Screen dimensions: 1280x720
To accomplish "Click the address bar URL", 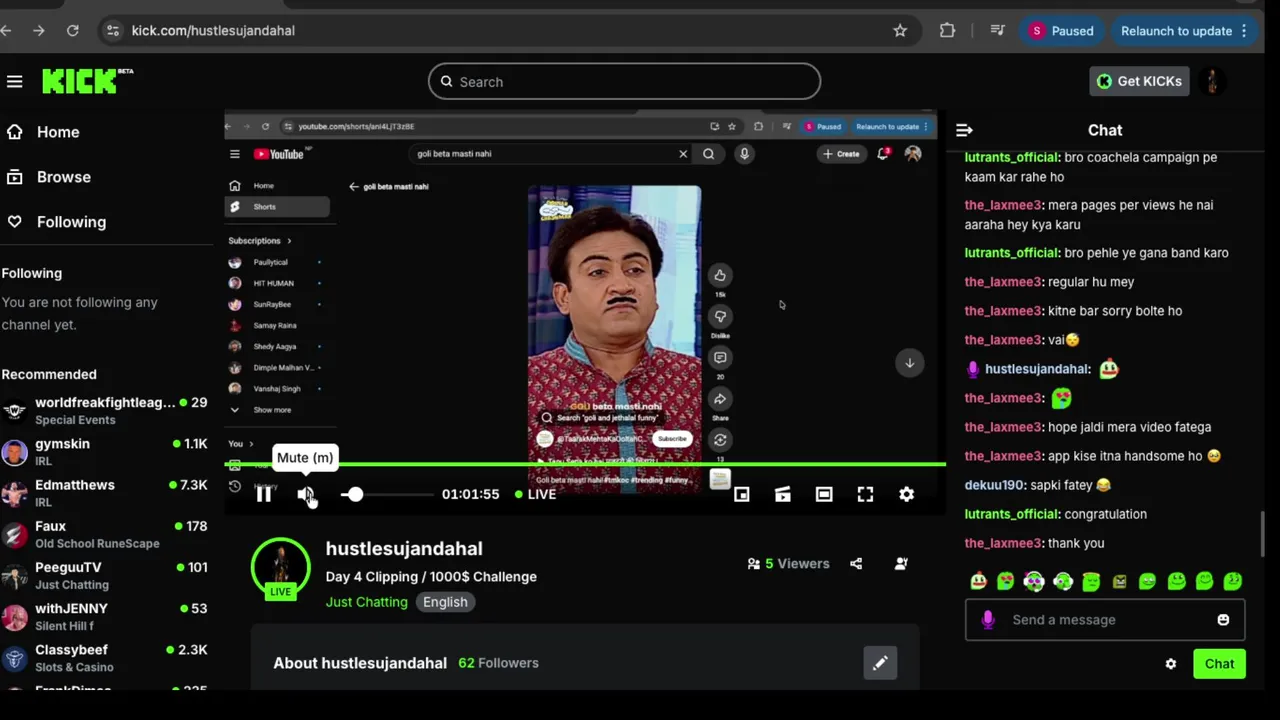I will (213, 31).
